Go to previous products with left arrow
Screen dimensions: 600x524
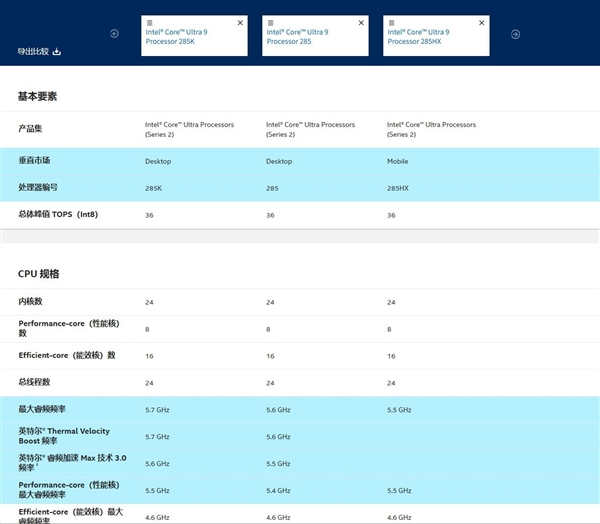pyautogui.click(x=114, y=34)
